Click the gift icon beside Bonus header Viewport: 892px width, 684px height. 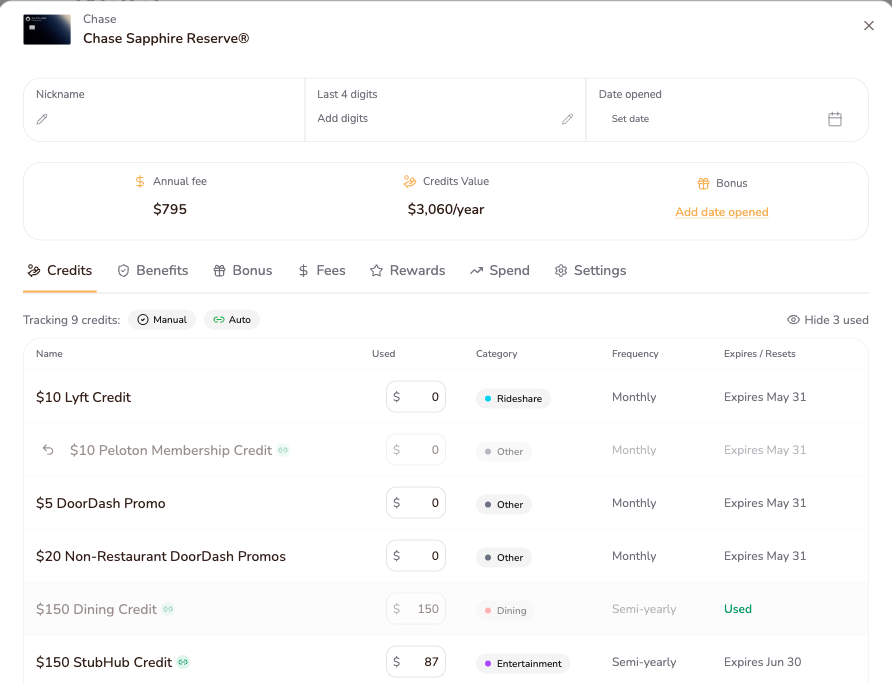click(704, 183)
